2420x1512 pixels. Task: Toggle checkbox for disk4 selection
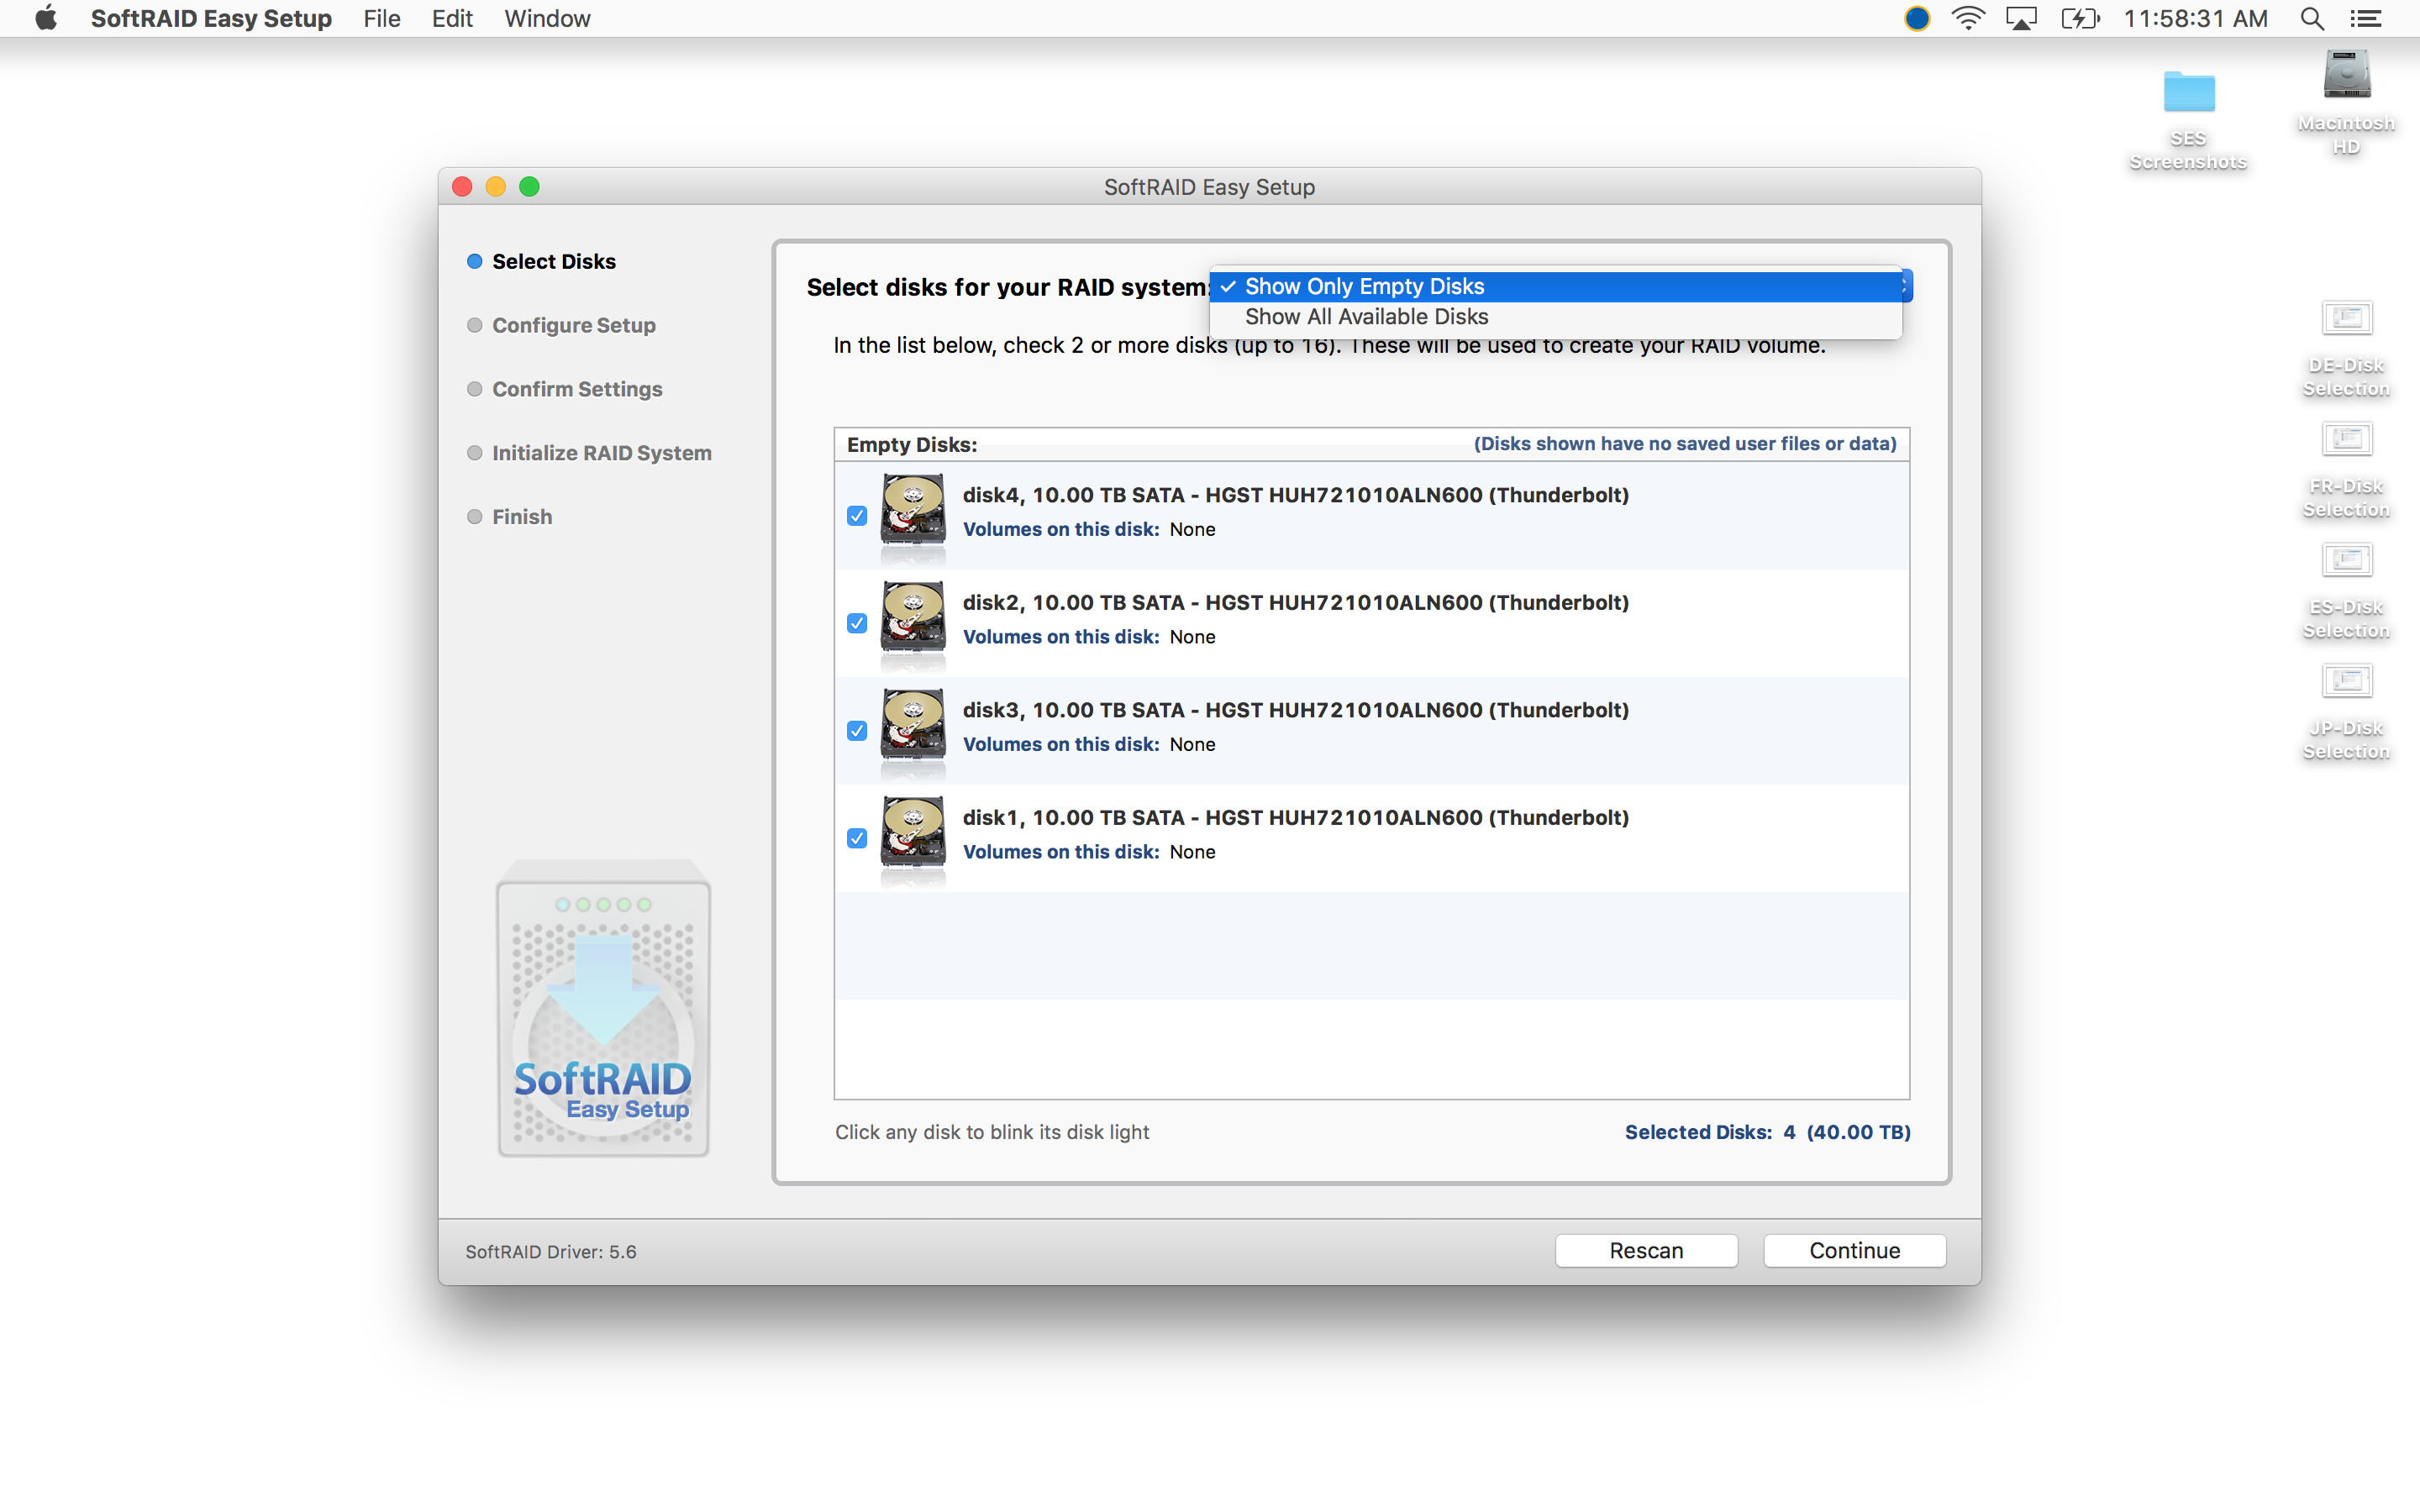point(855,516)
